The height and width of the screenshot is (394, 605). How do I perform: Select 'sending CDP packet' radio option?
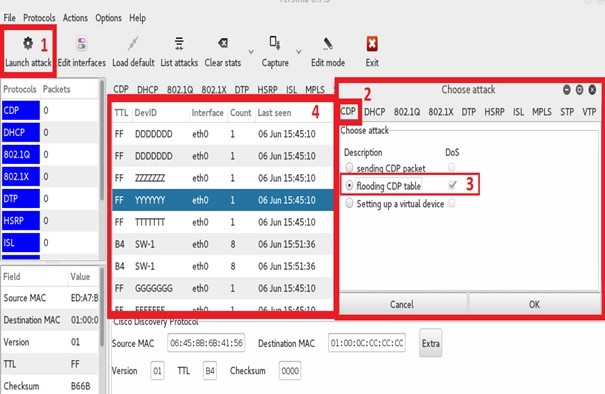click(349, 167)
